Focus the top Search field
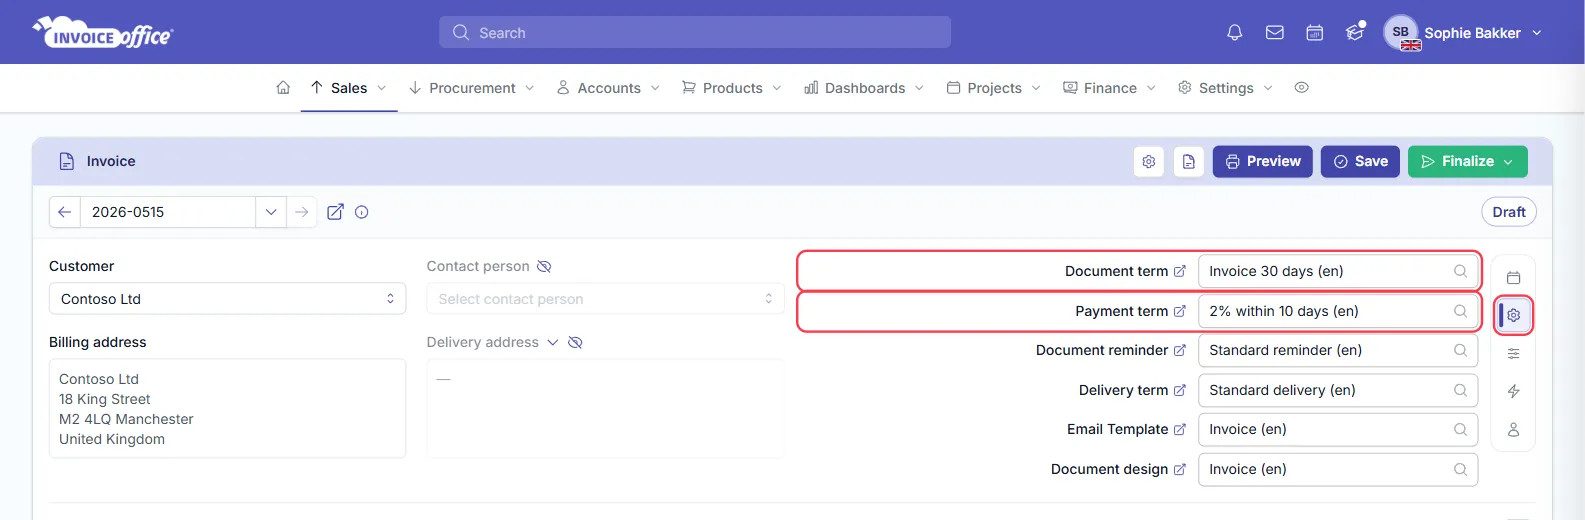 [x=695, y=32]
